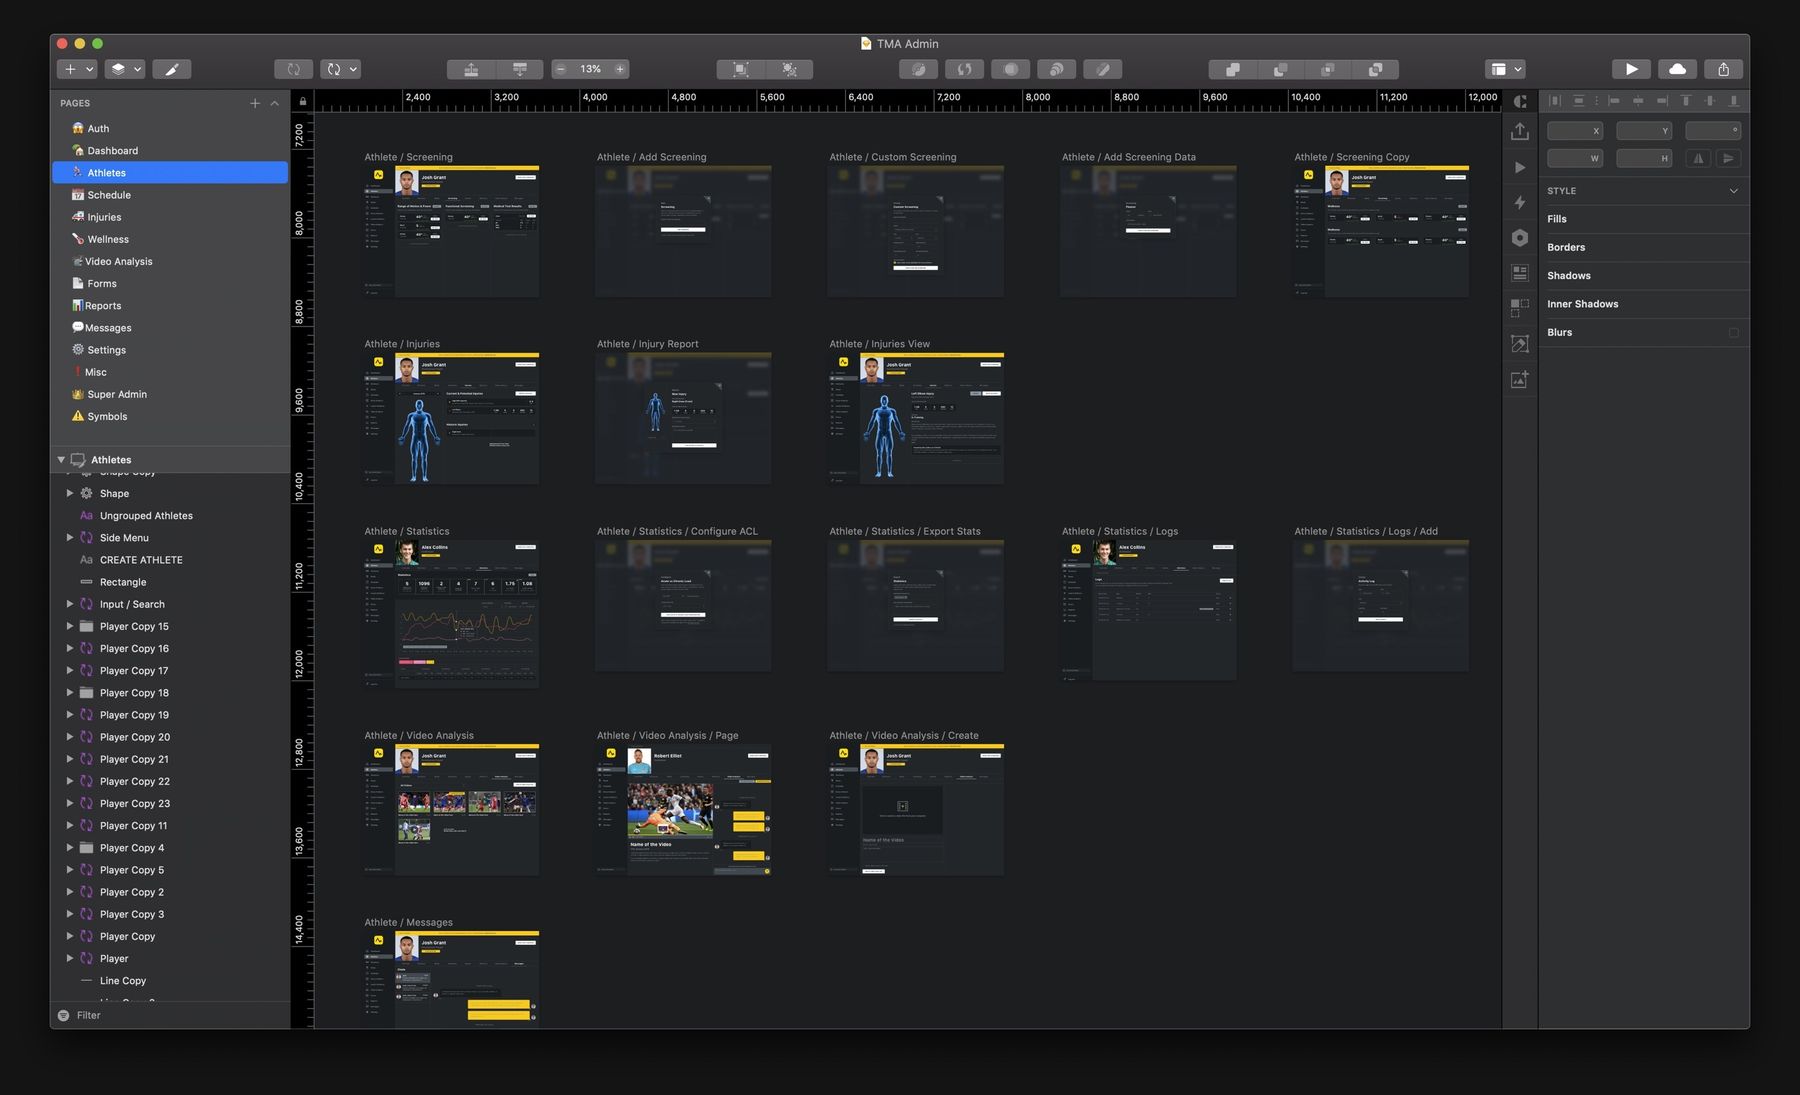This screenshot has height=1095, width=1800.
Task: Collapse the Style section chevron
Action: tap(1733, 191)
